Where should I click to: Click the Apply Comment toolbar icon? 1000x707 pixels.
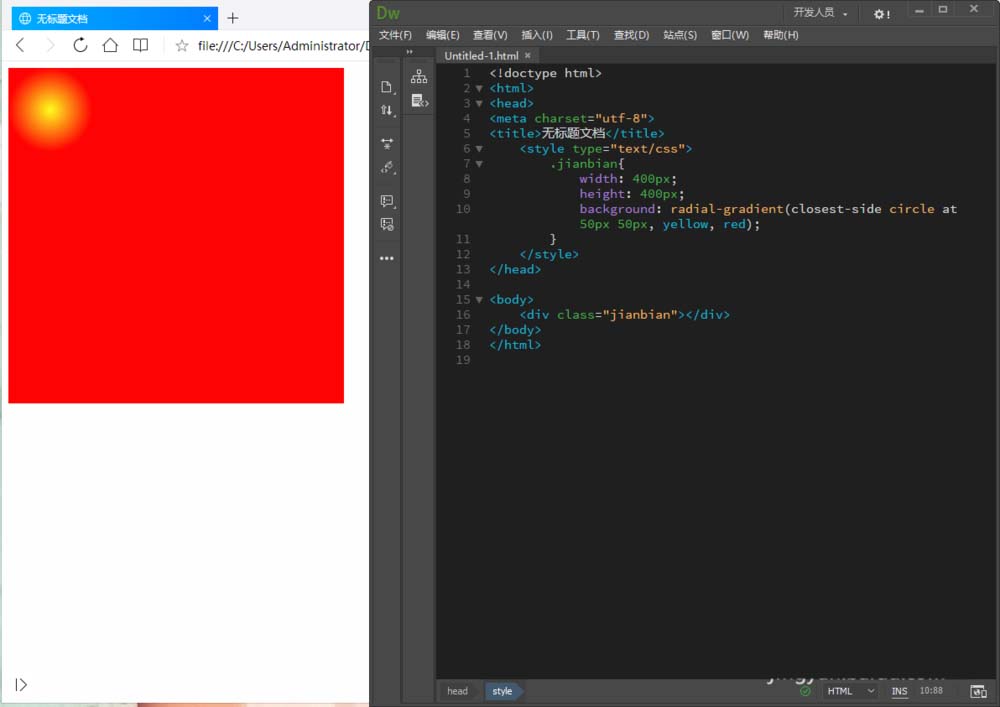[x=387, y=201]
